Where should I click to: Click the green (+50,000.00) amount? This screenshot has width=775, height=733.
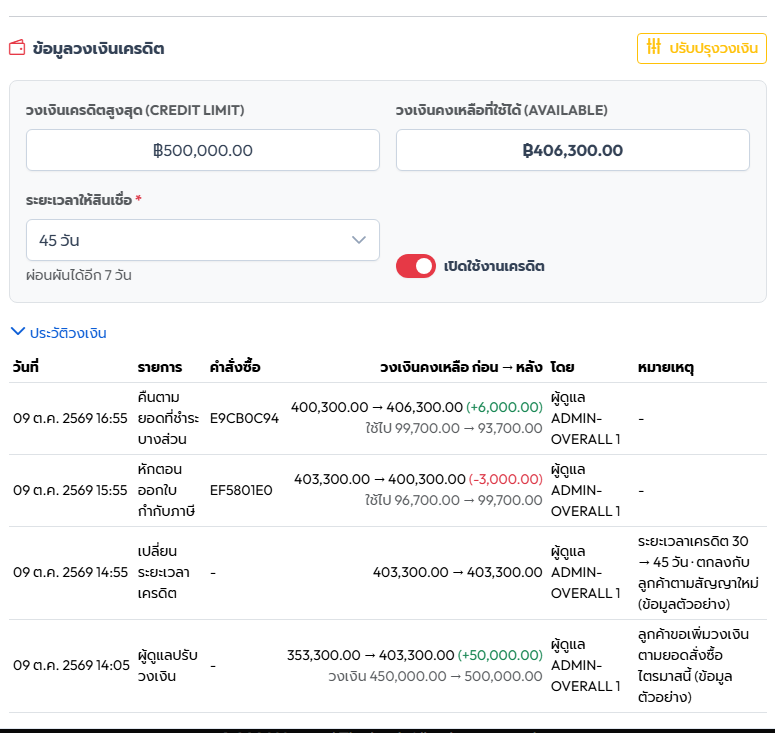(500, 655)
